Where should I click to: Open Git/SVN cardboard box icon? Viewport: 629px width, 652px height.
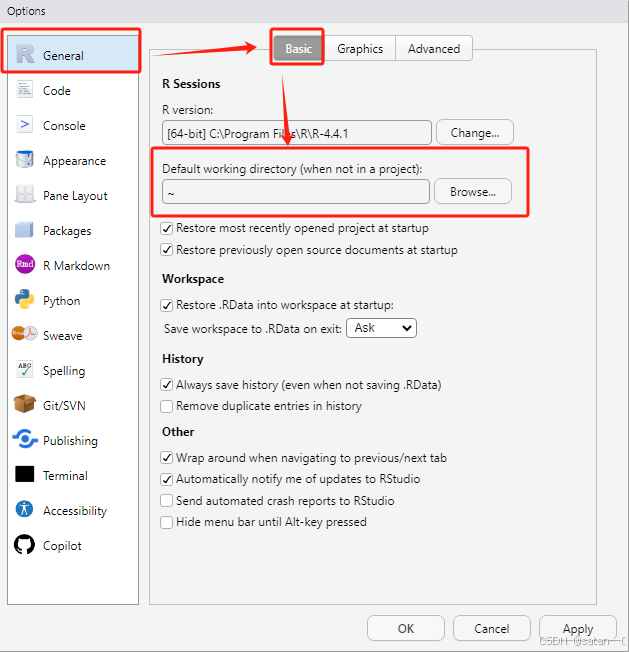[25, 404]
